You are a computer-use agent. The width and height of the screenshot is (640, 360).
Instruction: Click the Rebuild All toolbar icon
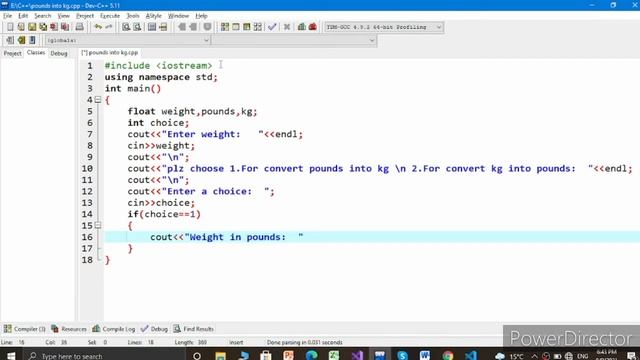(258, 27)
